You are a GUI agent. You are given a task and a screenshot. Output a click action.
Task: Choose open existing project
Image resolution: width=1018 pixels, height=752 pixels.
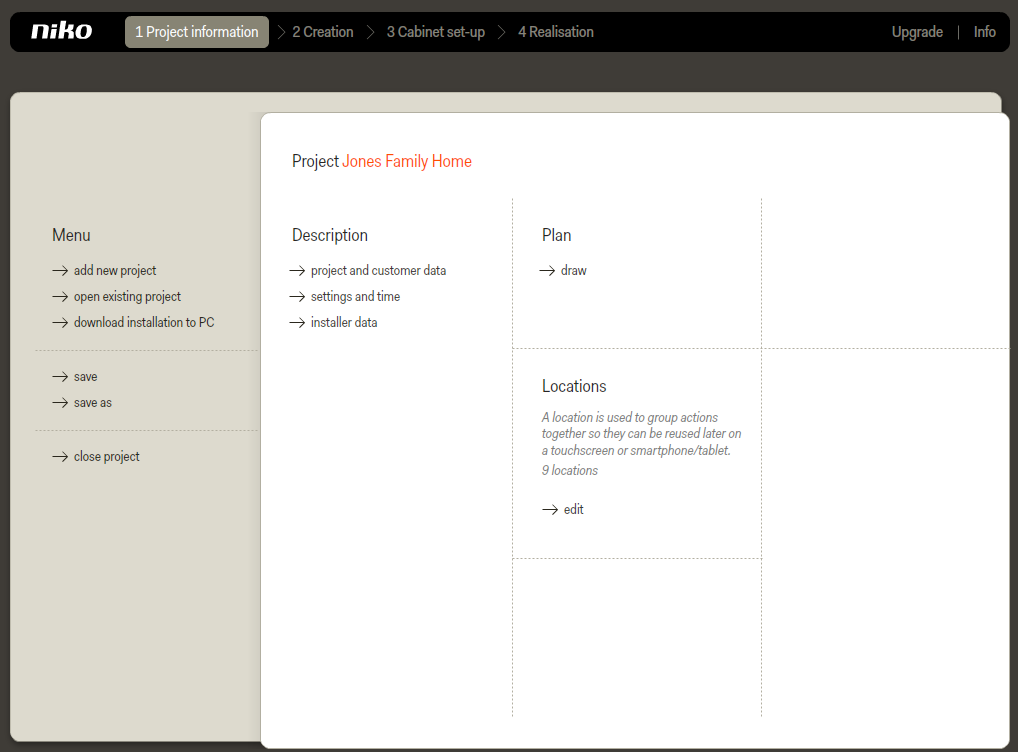click(127, 296)
